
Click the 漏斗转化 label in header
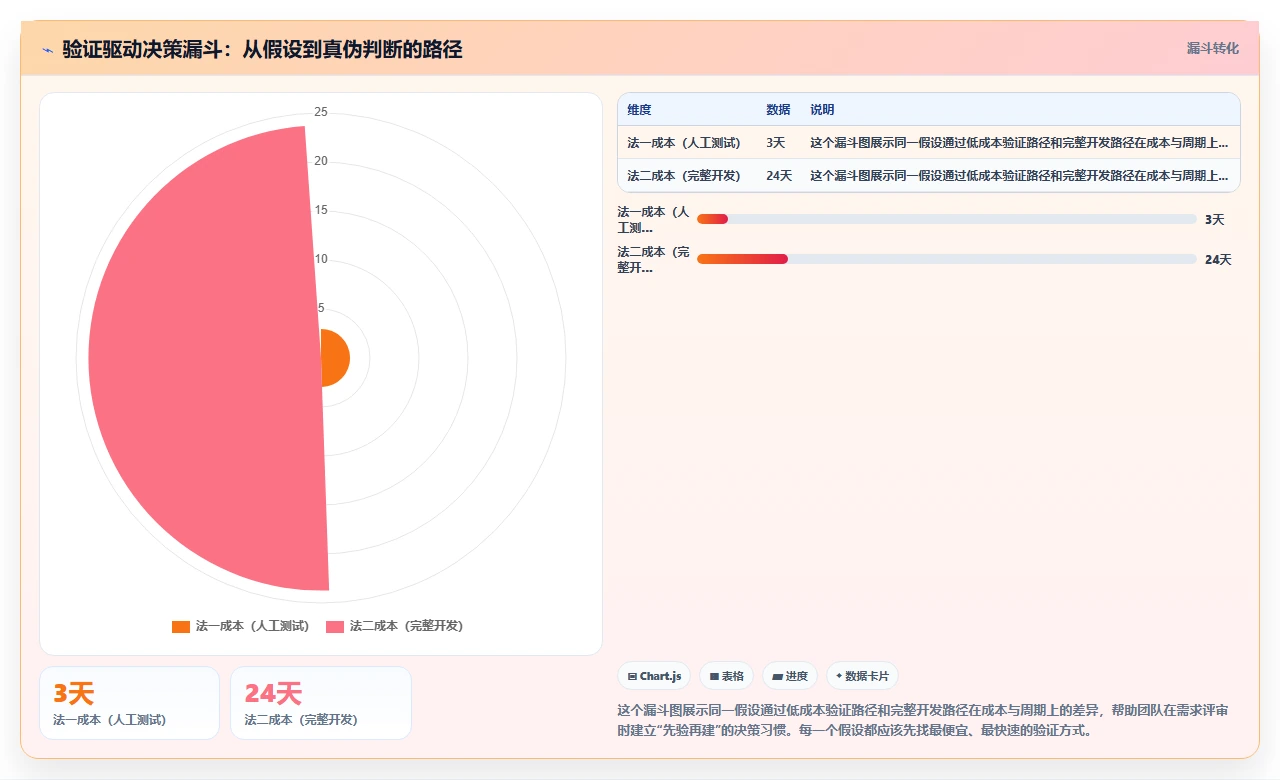coord(1212,48)
